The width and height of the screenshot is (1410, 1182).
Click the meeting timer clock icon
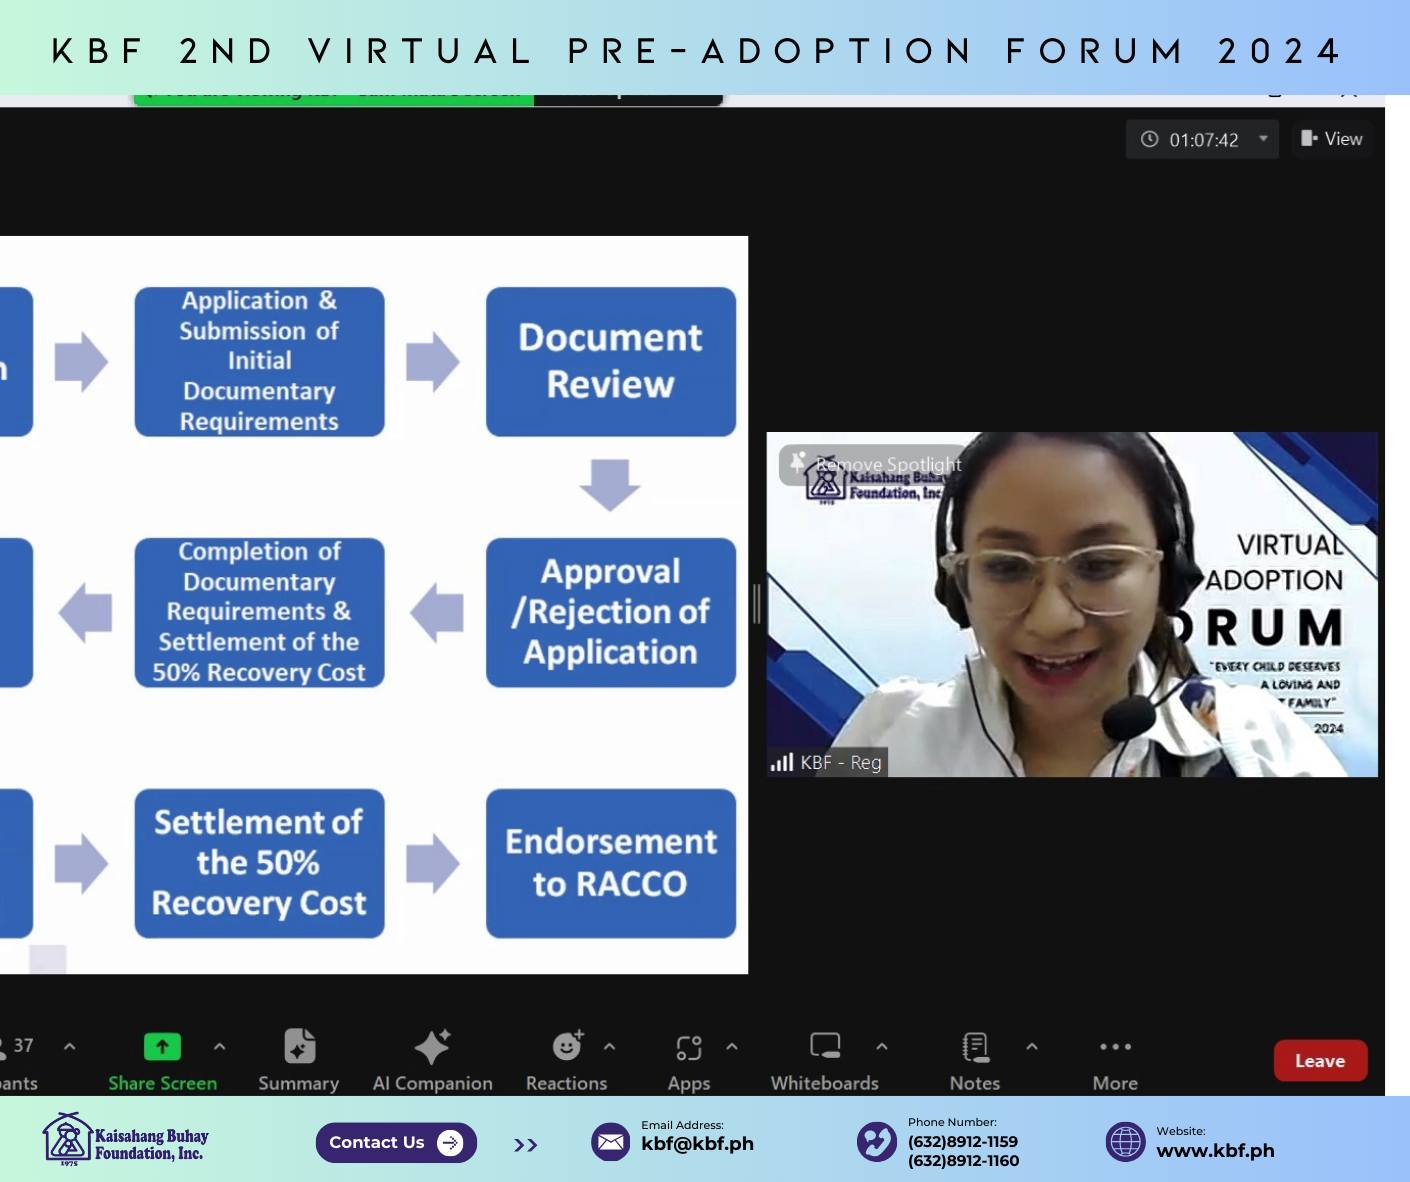click(1150, 139)
